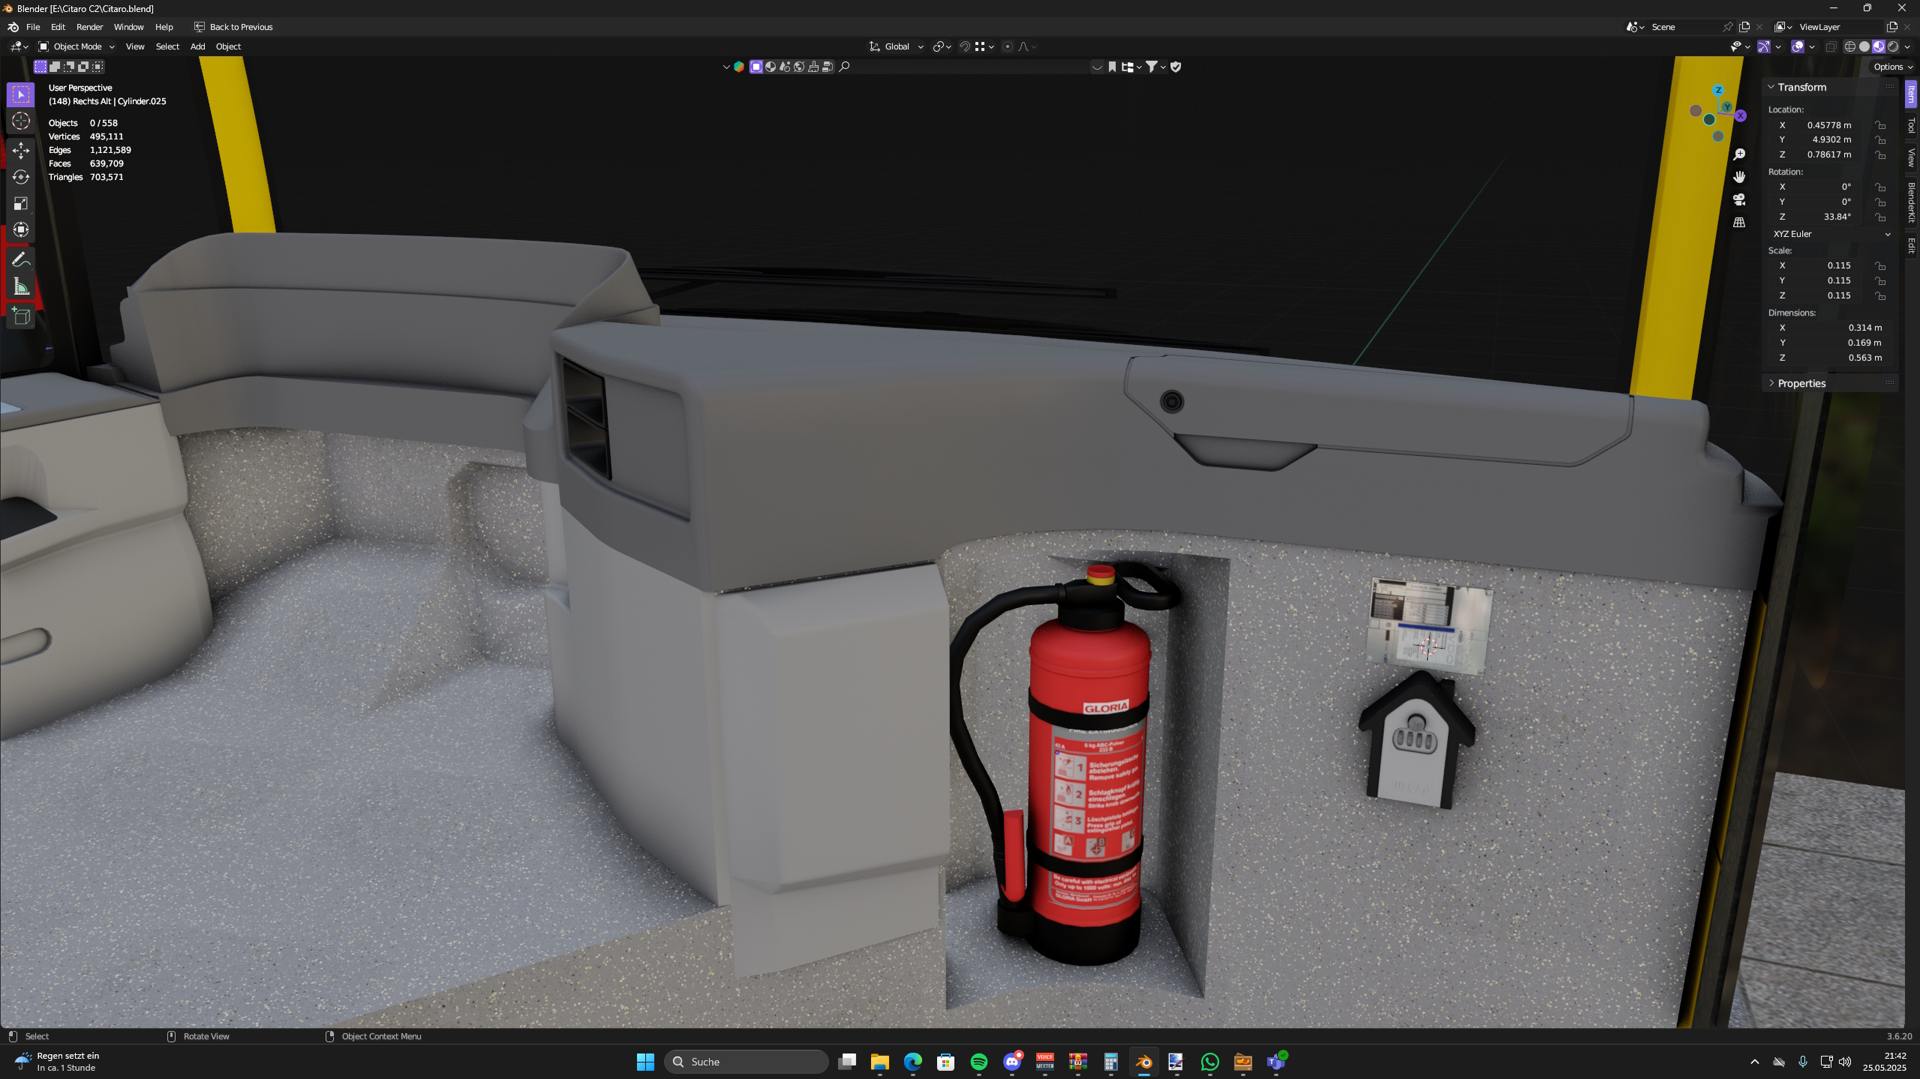Select the Select Box tool
The width and height of the screenshot is (1920, 1079).
tap(21, 95)
